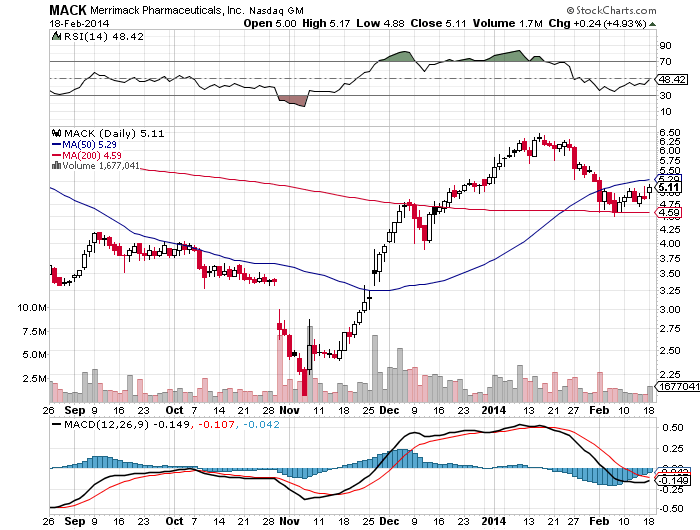Click the 18-Feb-2014 date label
700x530 pixels.
coord(79,24)
